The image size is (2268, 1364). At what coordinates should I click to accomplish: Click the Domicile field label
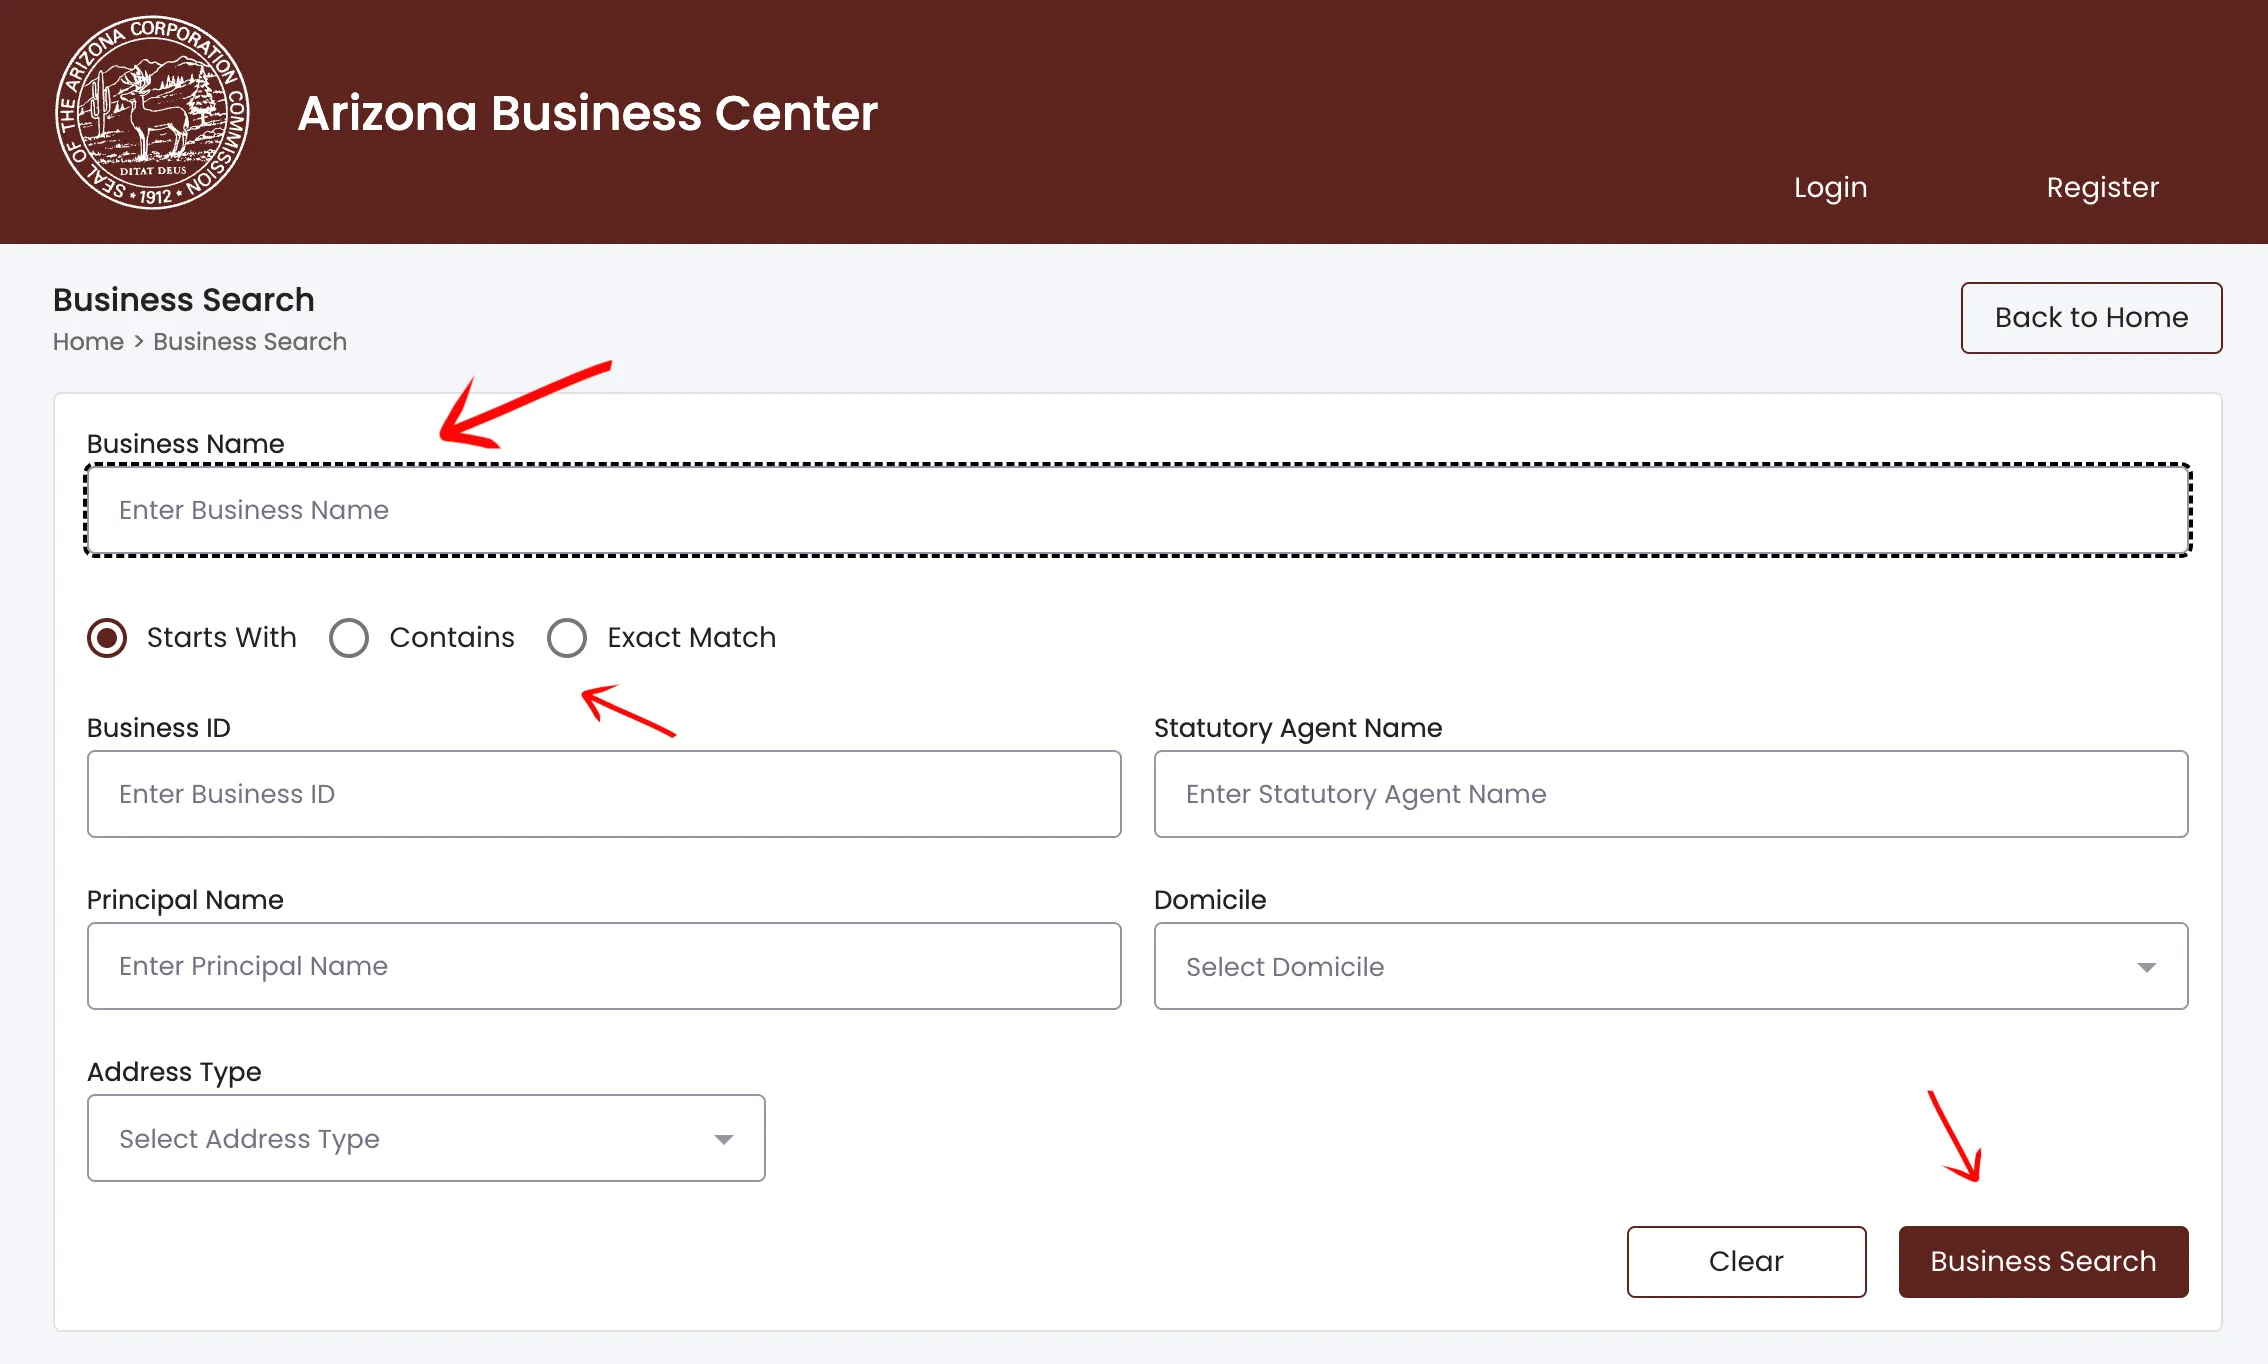(1210, 900)
